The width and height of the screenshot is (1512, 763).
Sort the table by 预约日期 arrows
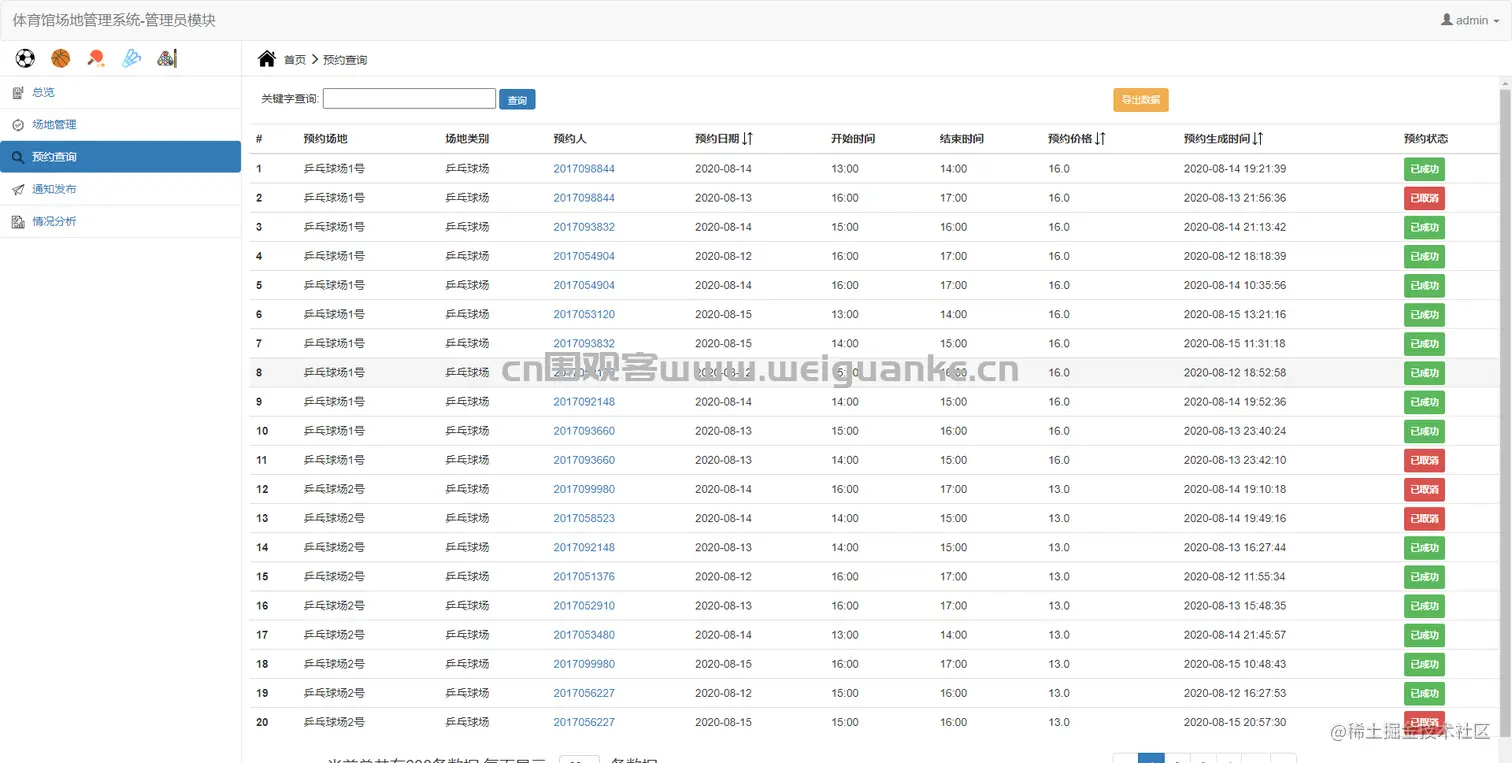click(x=748, y=139)
